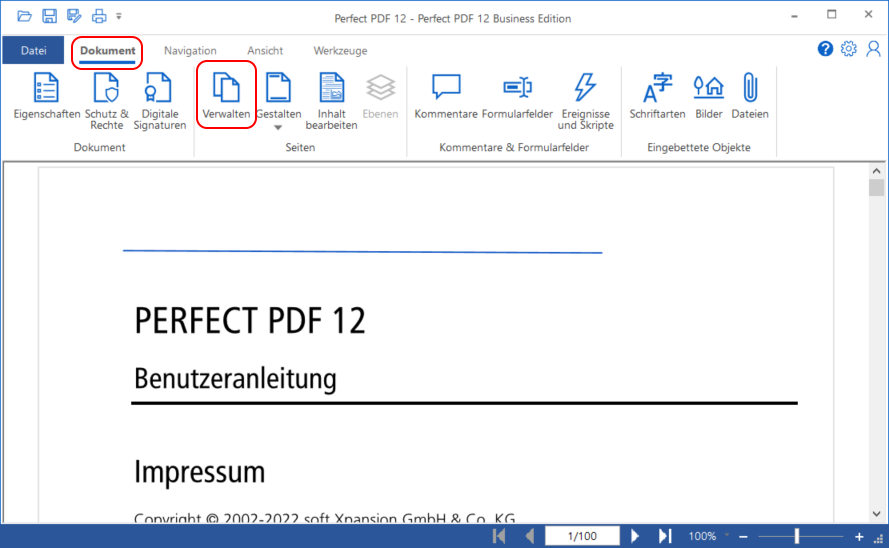Viewport: 889px width, 548px height.
Task: Open Formularfelder
Action: (x=517, y=96)
